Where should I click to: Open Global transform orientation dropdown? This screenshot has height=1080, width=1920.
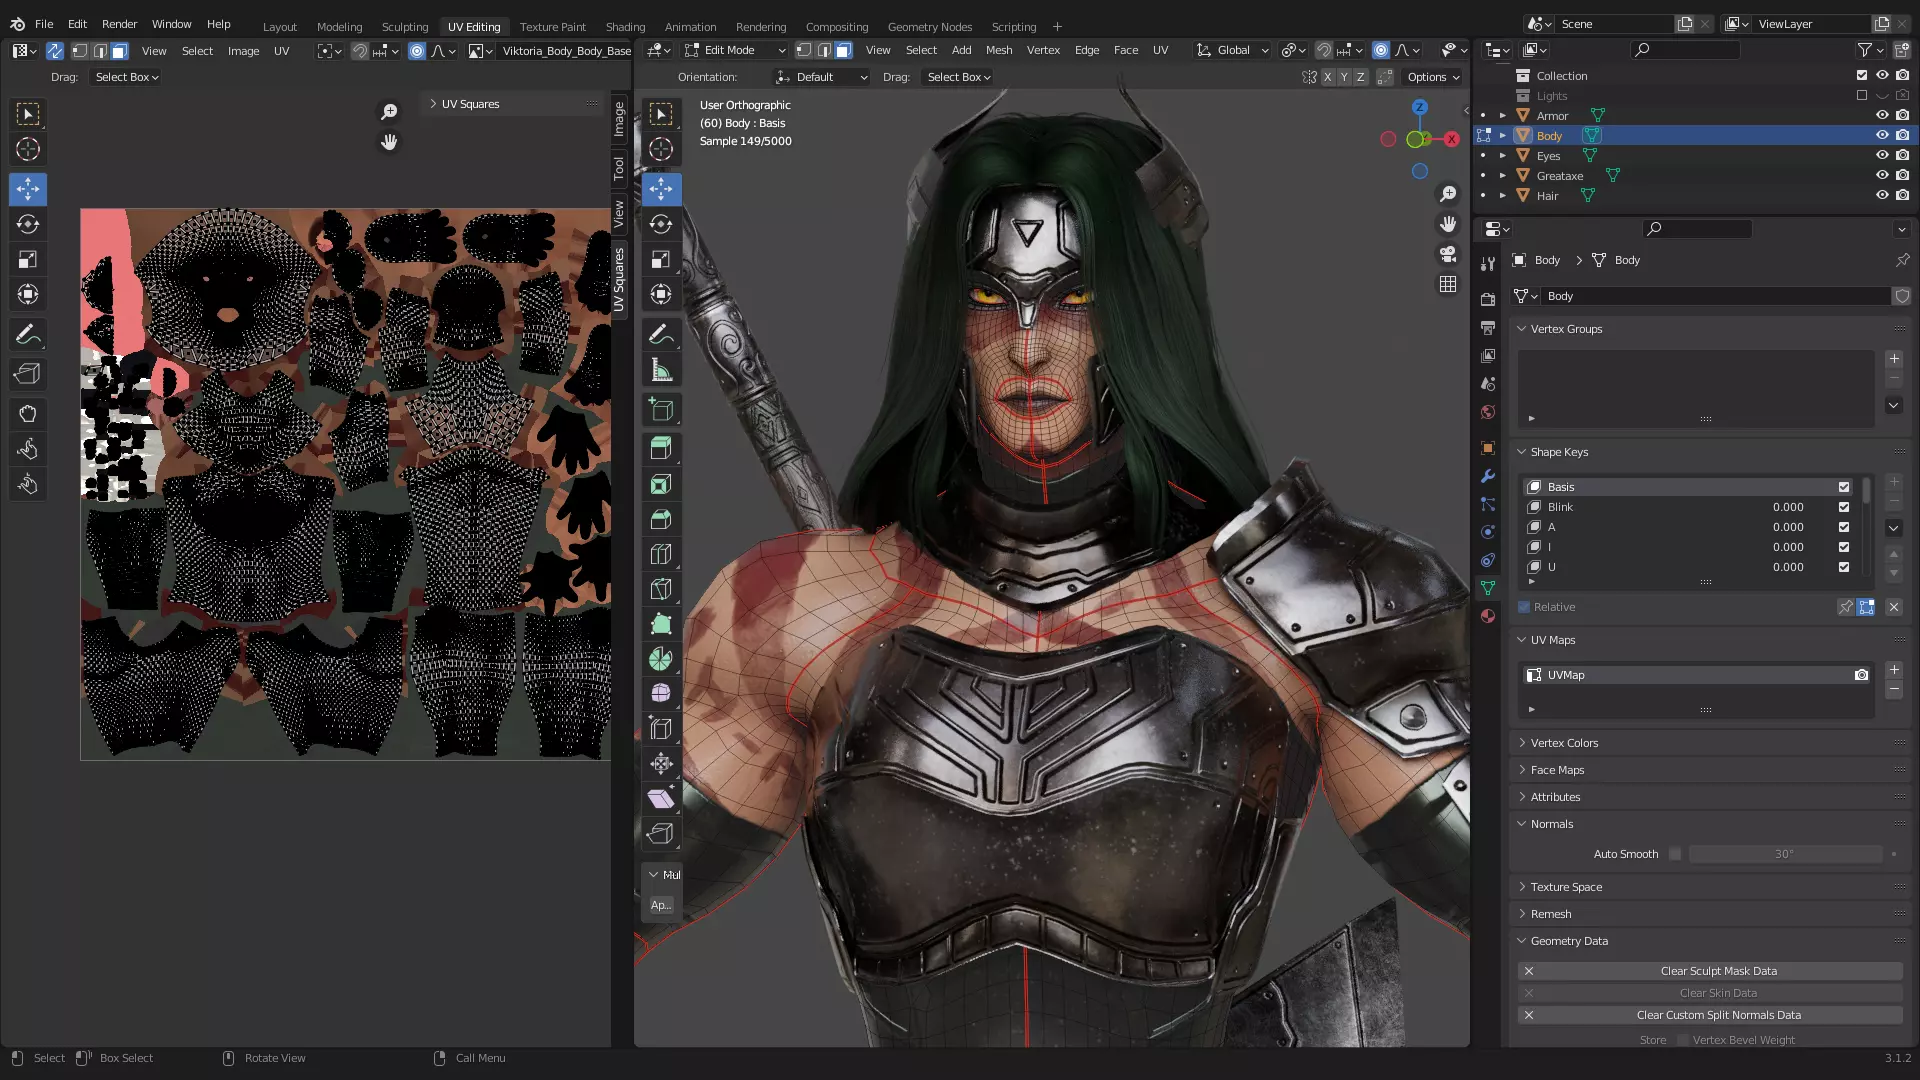(x=1232, y=50)
